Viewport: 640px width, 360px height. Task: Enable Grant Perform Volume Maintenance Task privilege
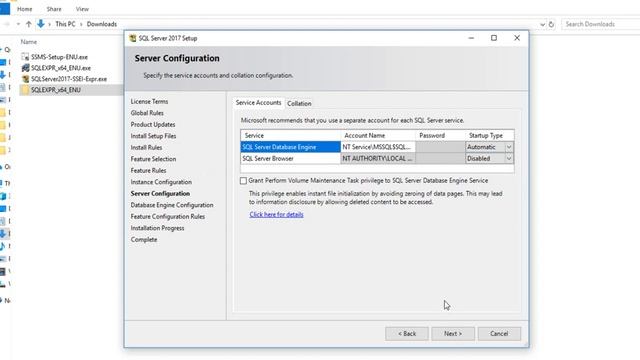click(x=243, y=181)
